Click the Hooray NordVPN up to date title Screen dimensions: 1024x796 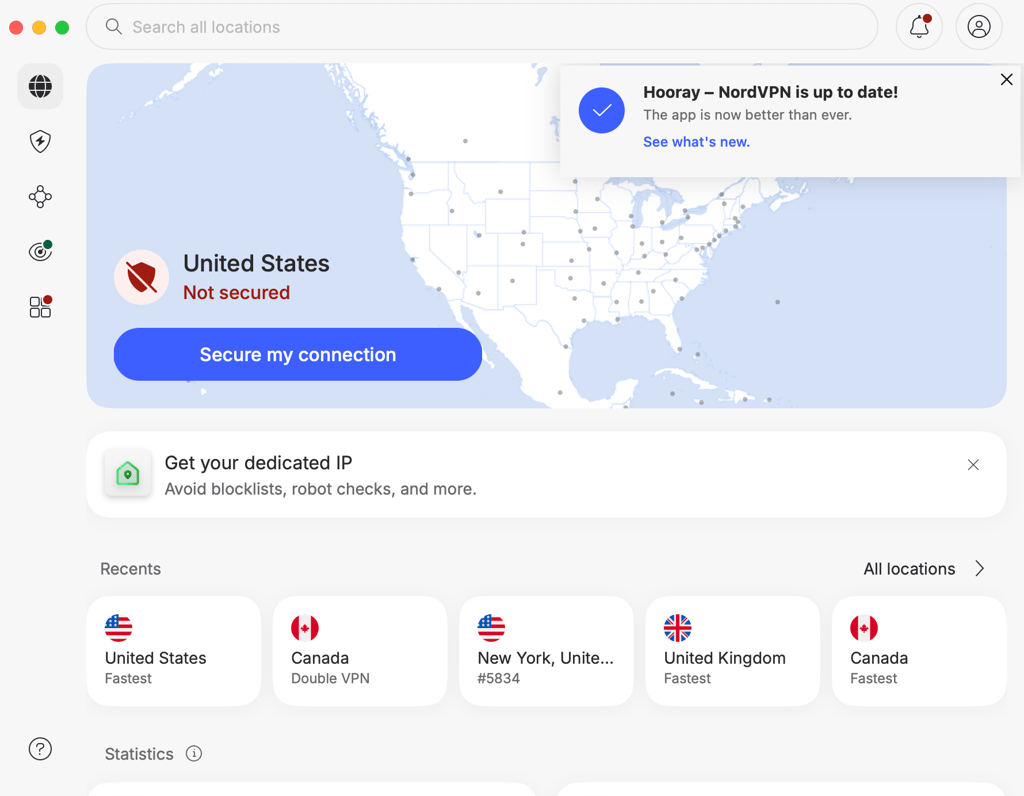tap(771, 92)
